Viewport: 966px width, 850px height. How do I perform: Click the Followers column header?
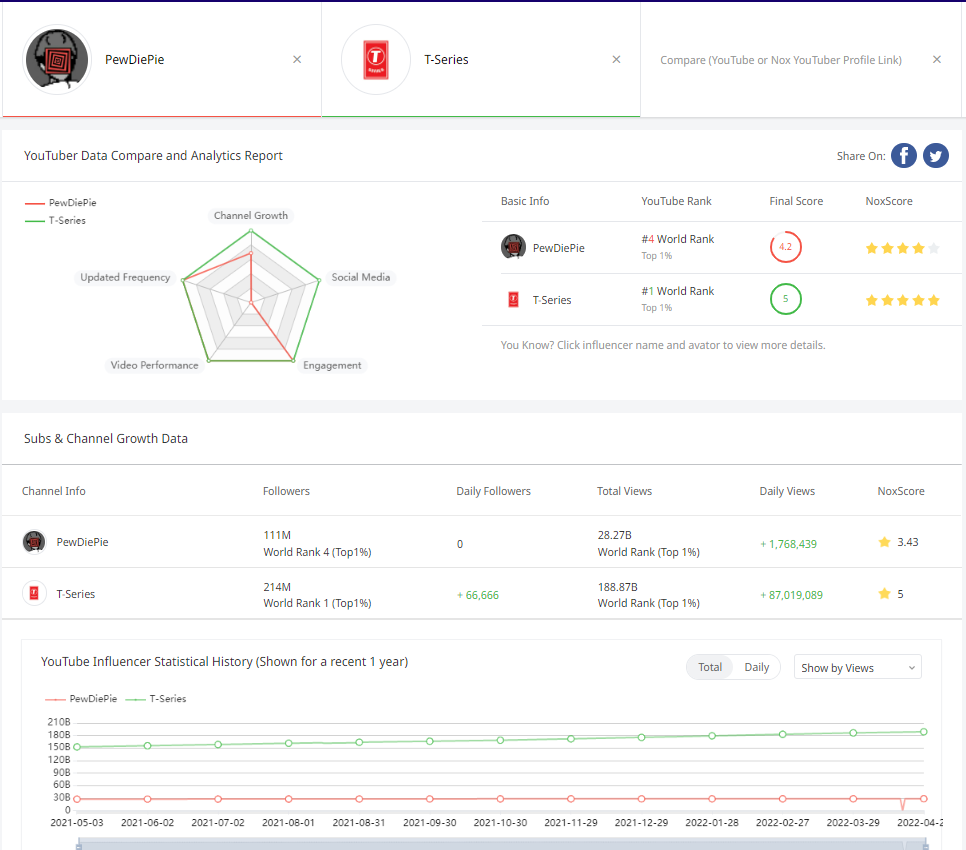[286, 492]
